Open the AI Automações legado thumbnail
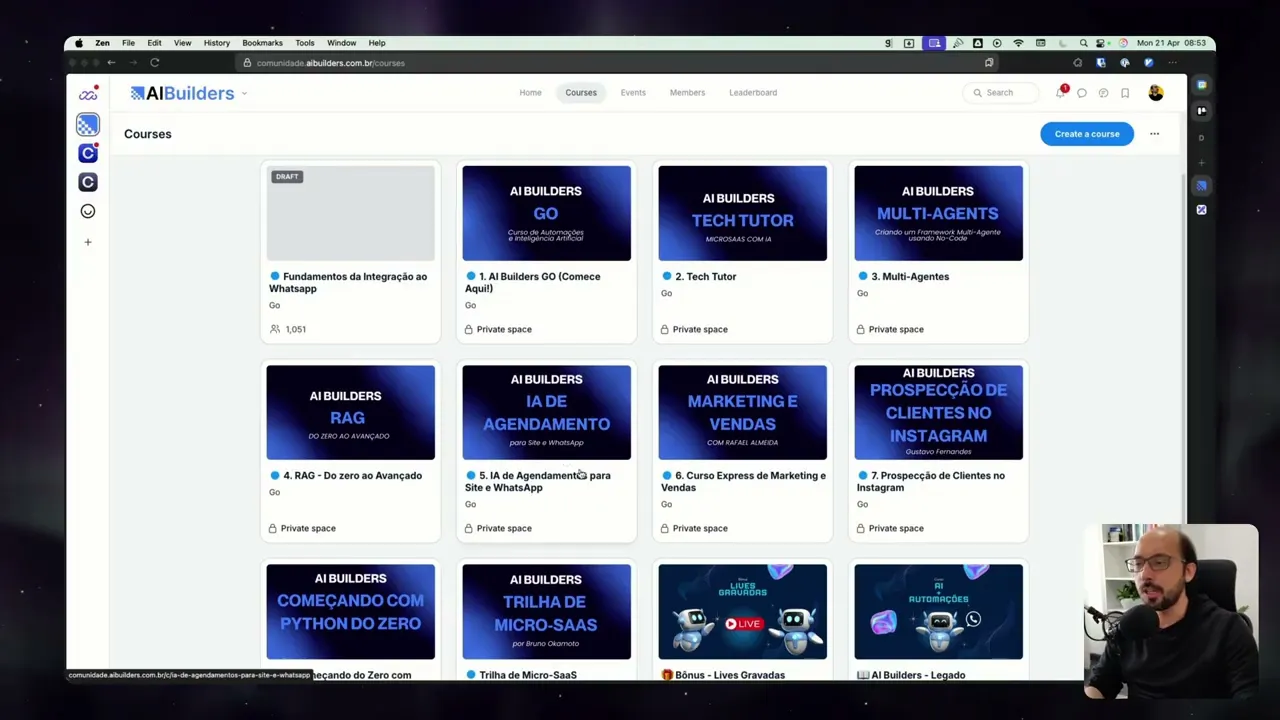 pyautogui.click(x=939, y=611)
